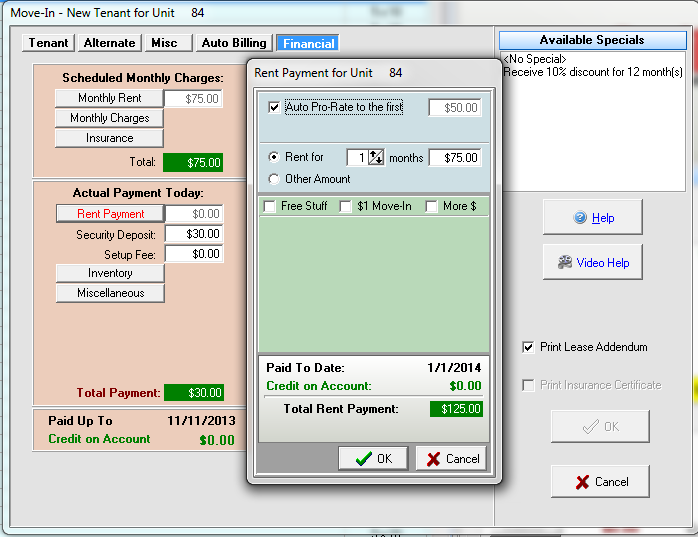Click the Security Deposit amount field

click(x=194, y=234)
